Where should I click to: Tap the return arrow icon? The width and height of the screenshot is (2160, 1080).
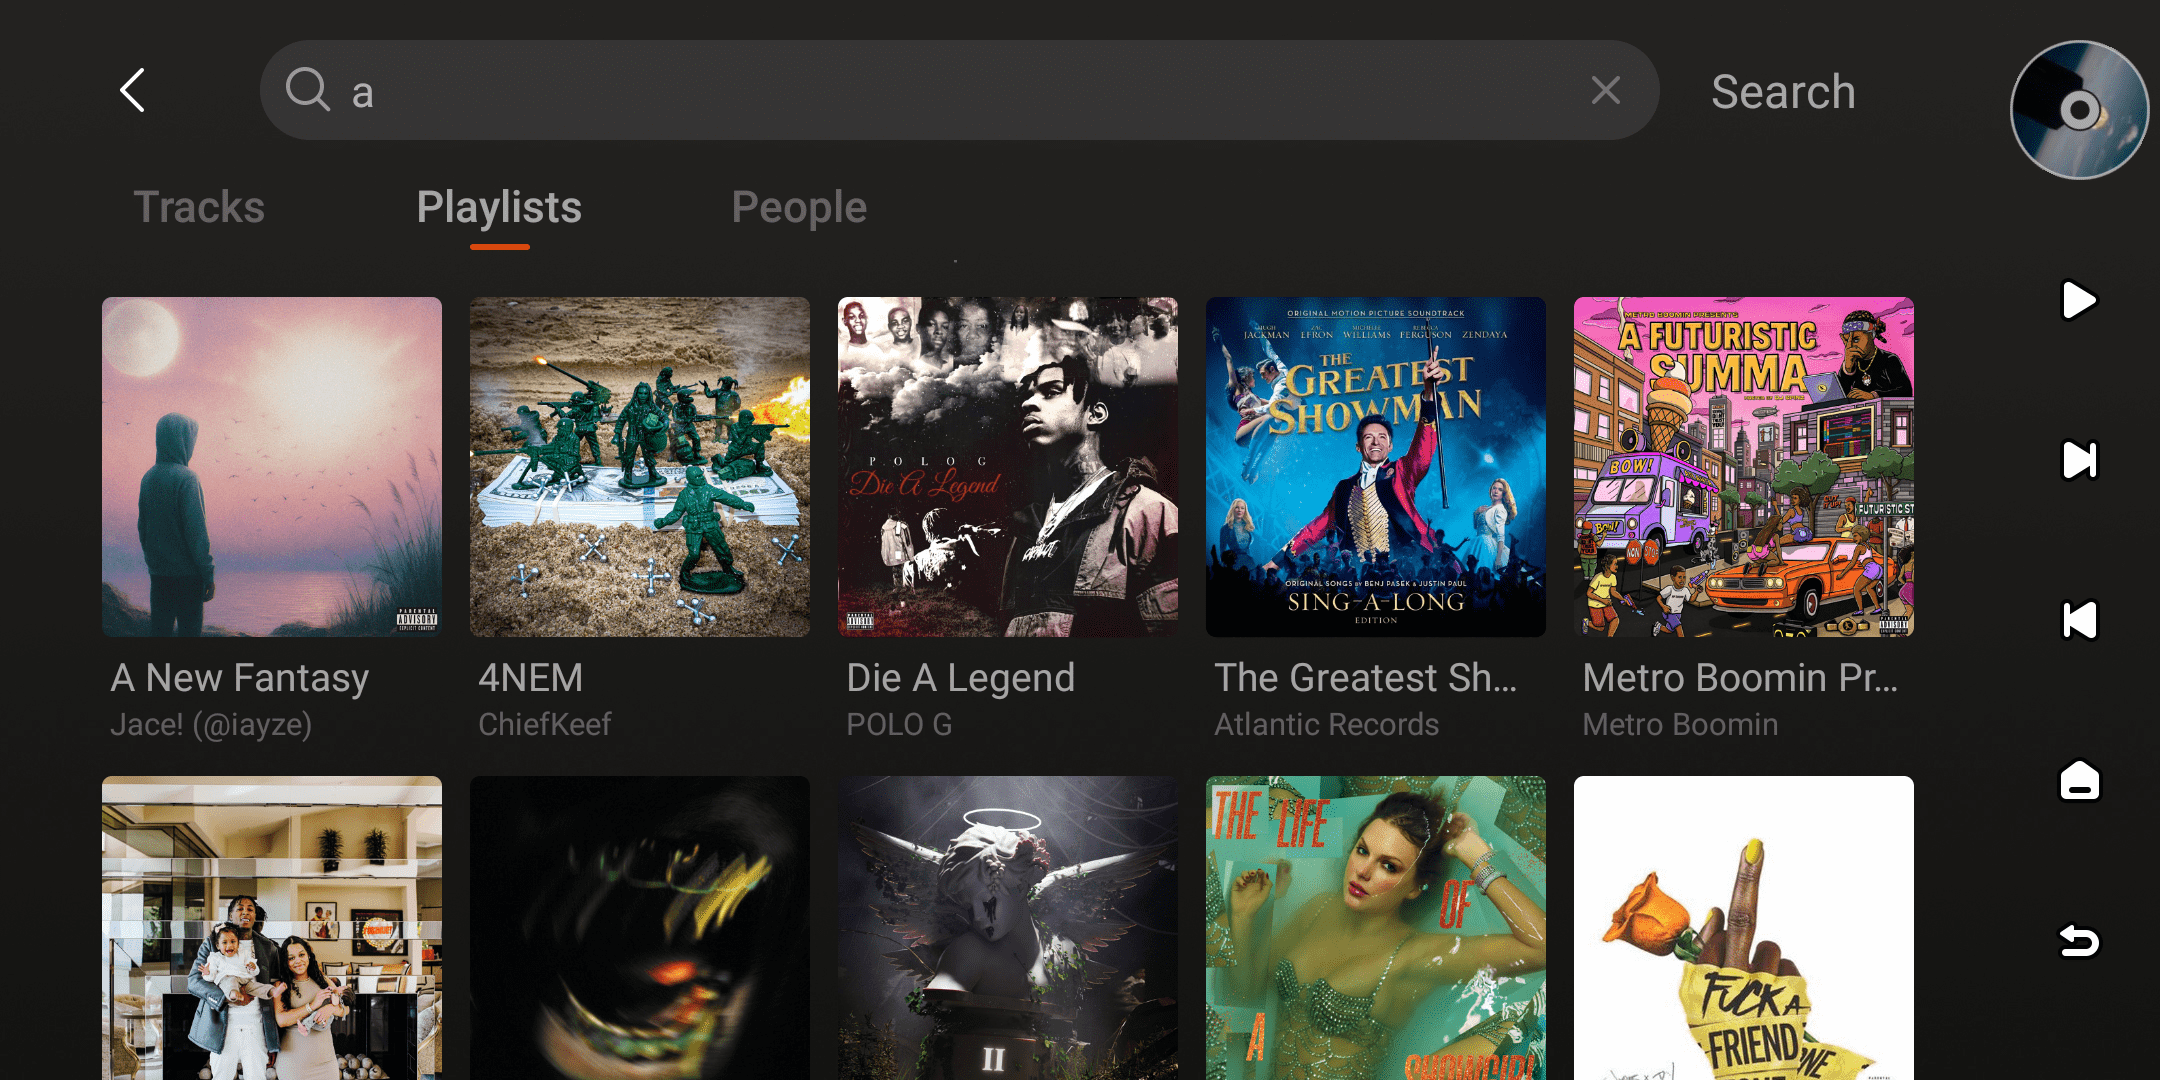tap(2079, 940)
